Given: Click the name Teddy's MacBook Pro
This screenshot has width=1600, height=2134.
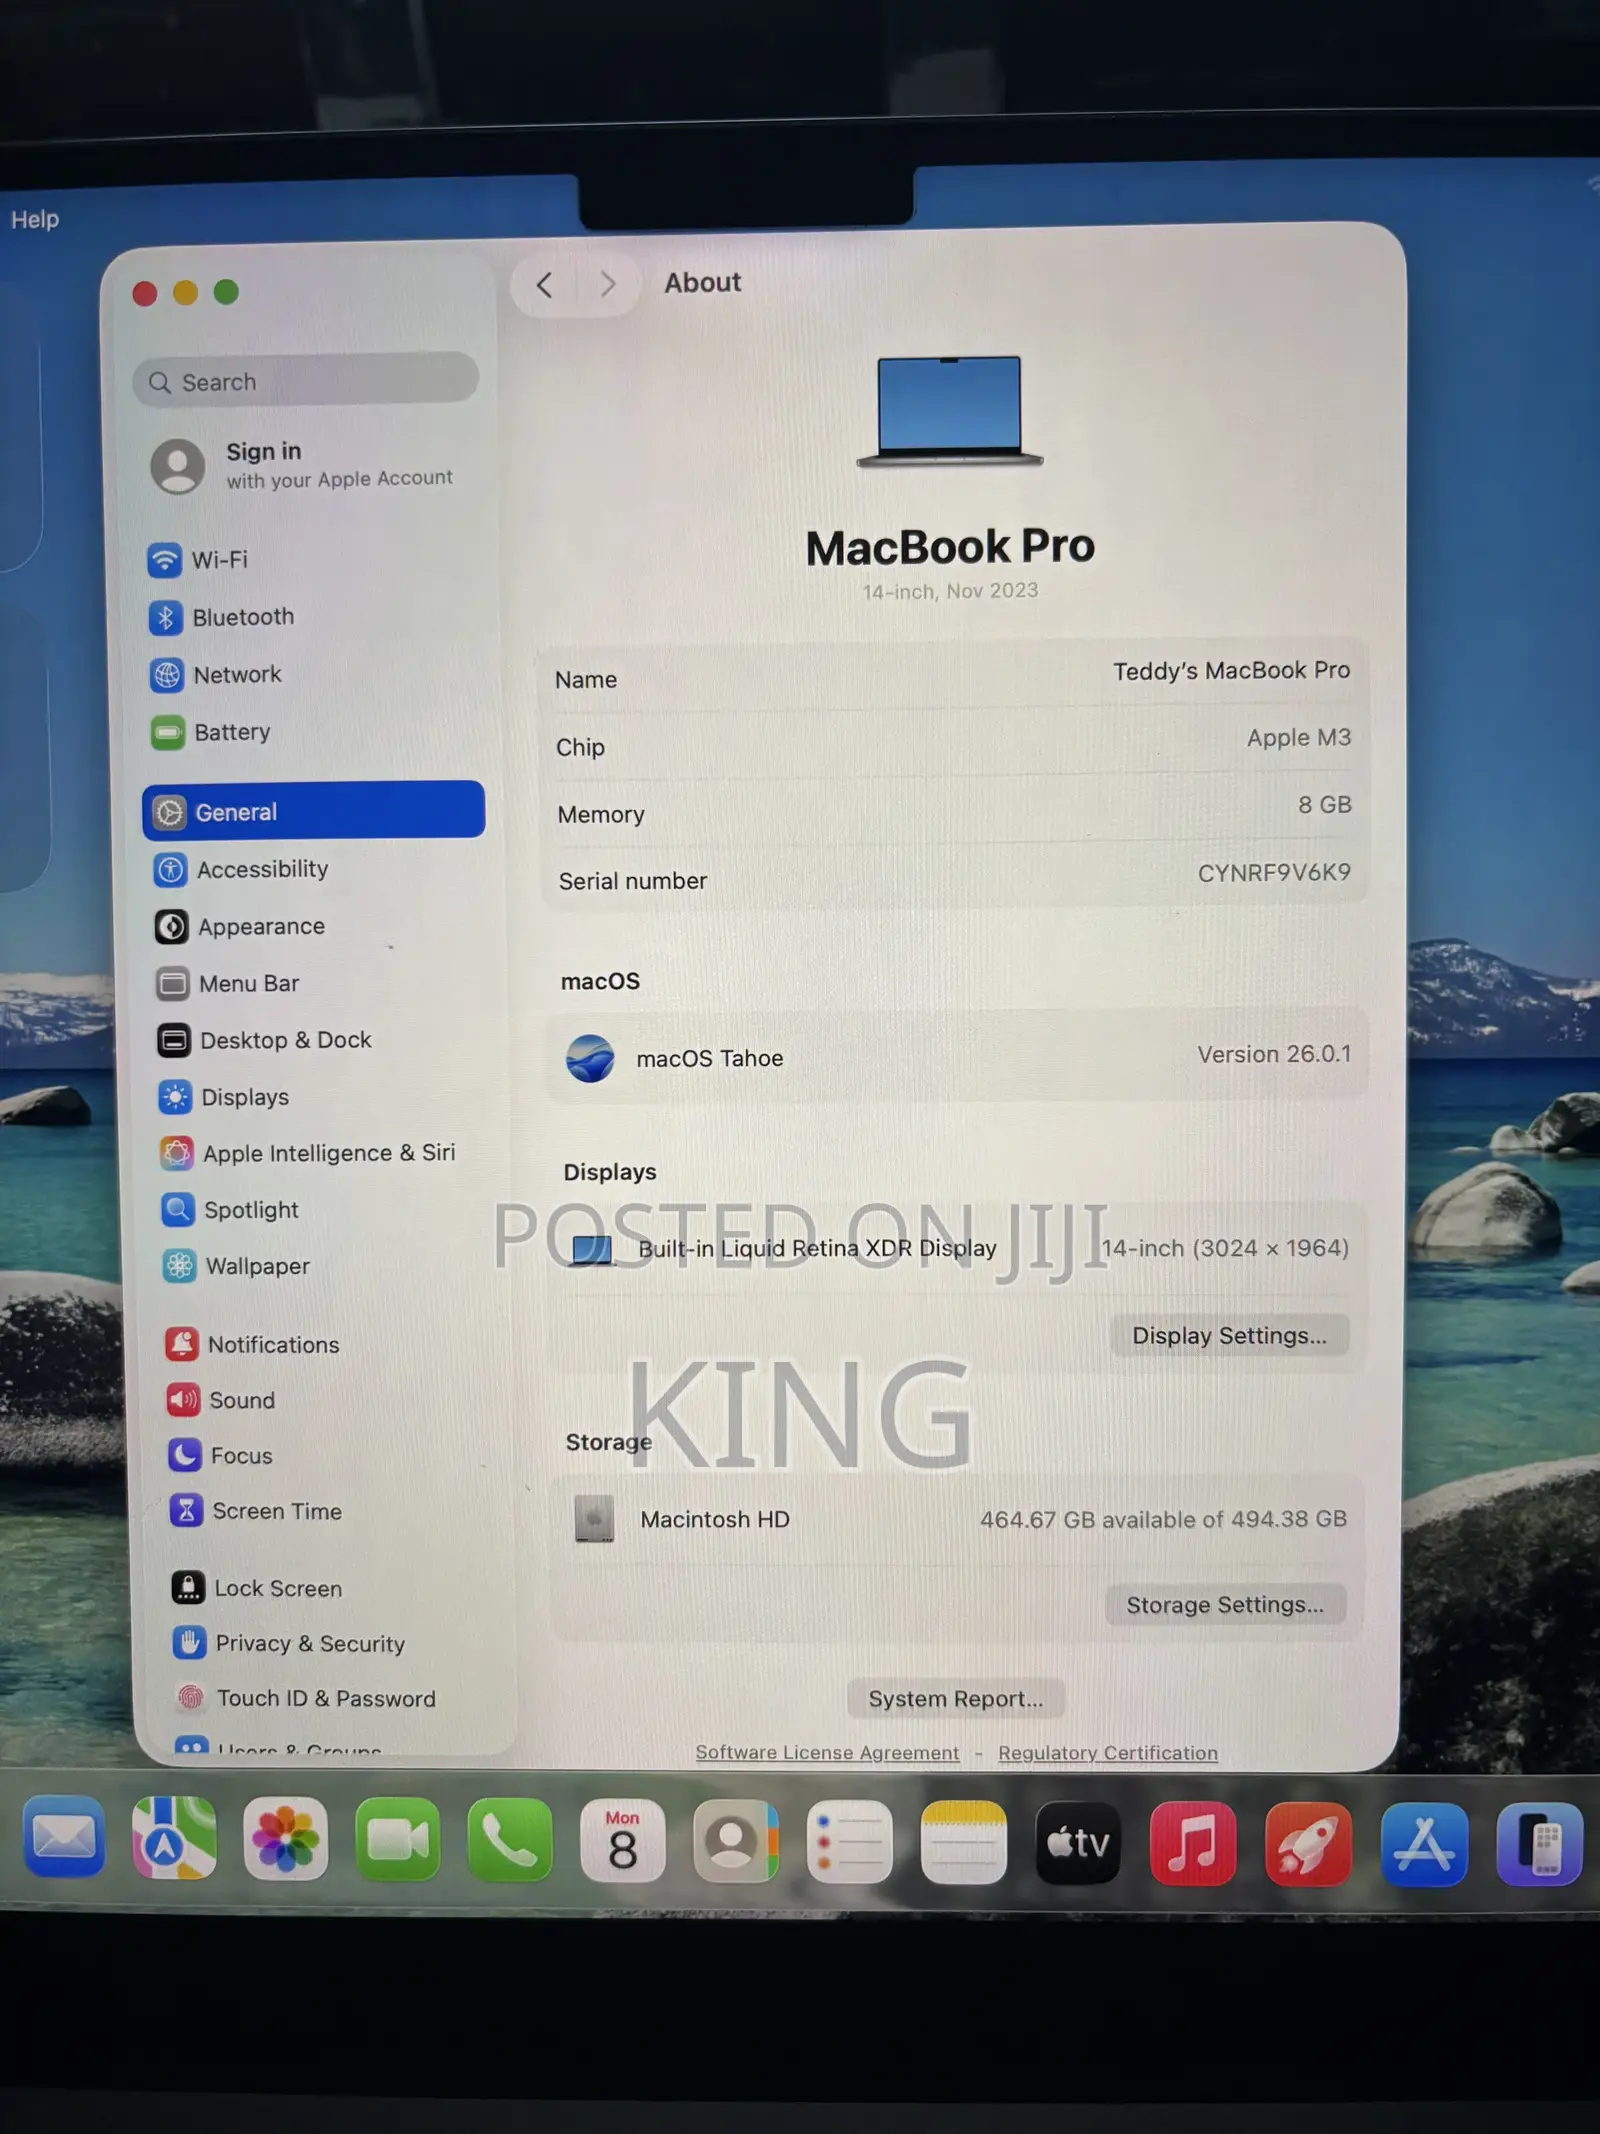Looking at the screenshot, I should pyautogui.click(x=1231, y=670).
